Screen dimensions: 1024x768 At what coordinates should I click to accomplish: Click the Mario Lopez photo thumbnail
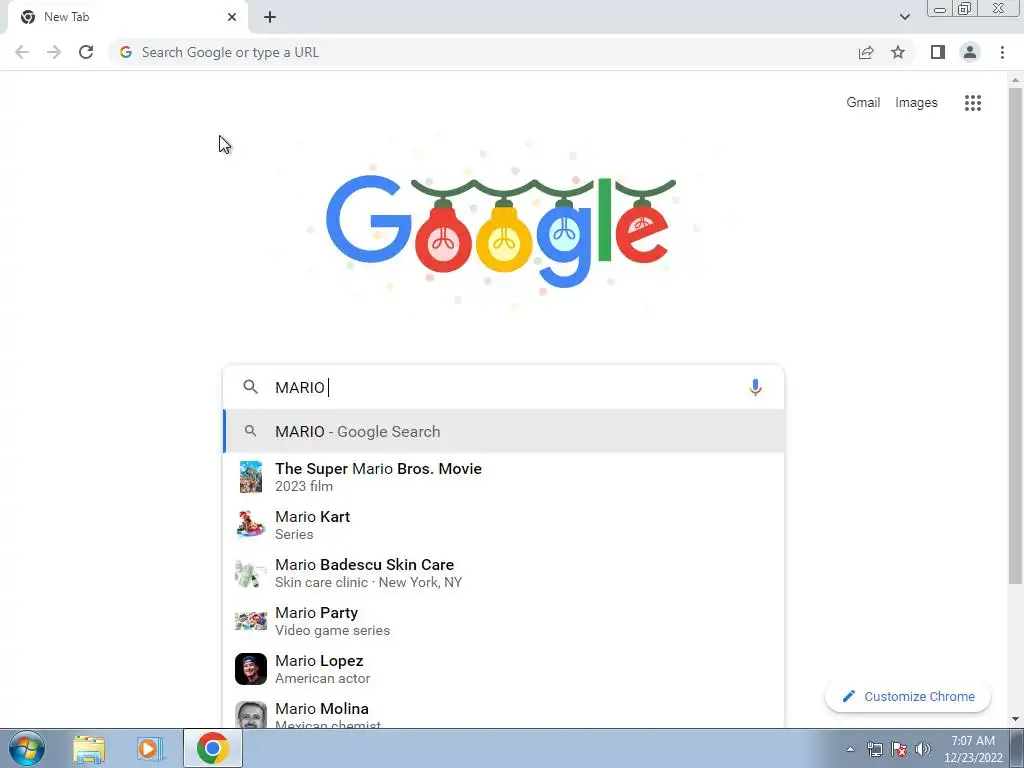(251, 669)
